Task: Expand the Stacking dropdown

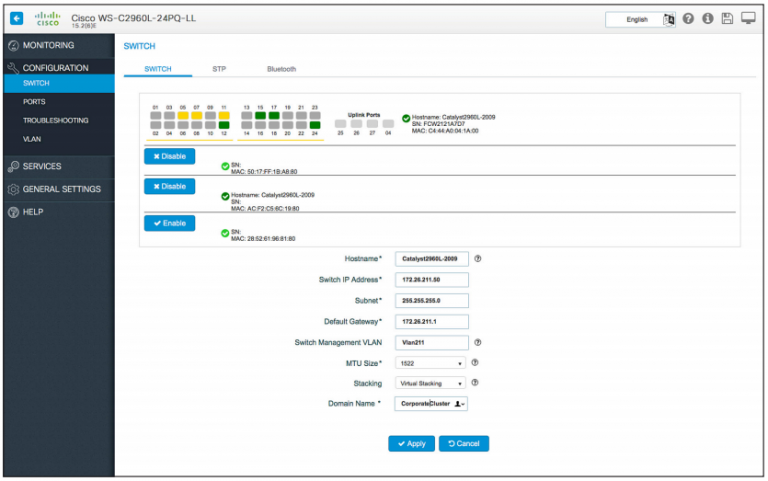Action: [431, 383]
